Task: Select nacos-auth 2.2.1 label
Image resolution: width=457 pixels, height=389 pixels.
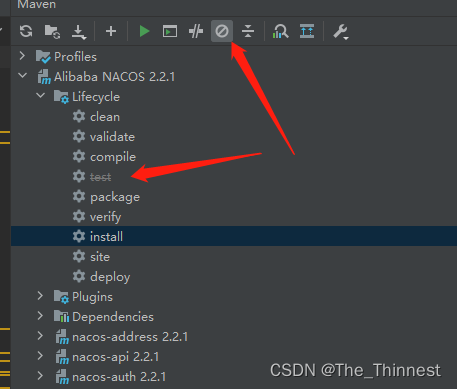Action: pyautogui.click(x=119, y=377)
